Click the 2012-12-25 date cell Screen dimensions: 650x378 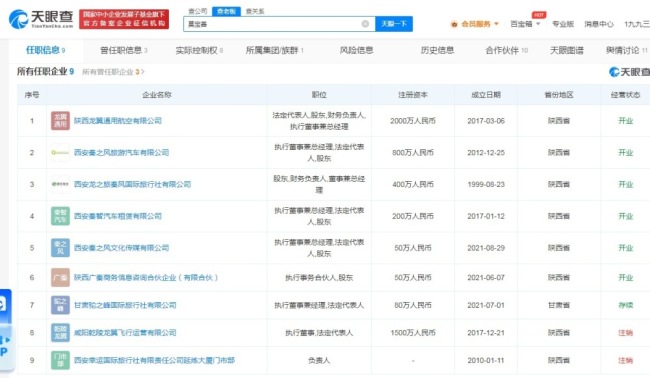[x=486, y=153]
